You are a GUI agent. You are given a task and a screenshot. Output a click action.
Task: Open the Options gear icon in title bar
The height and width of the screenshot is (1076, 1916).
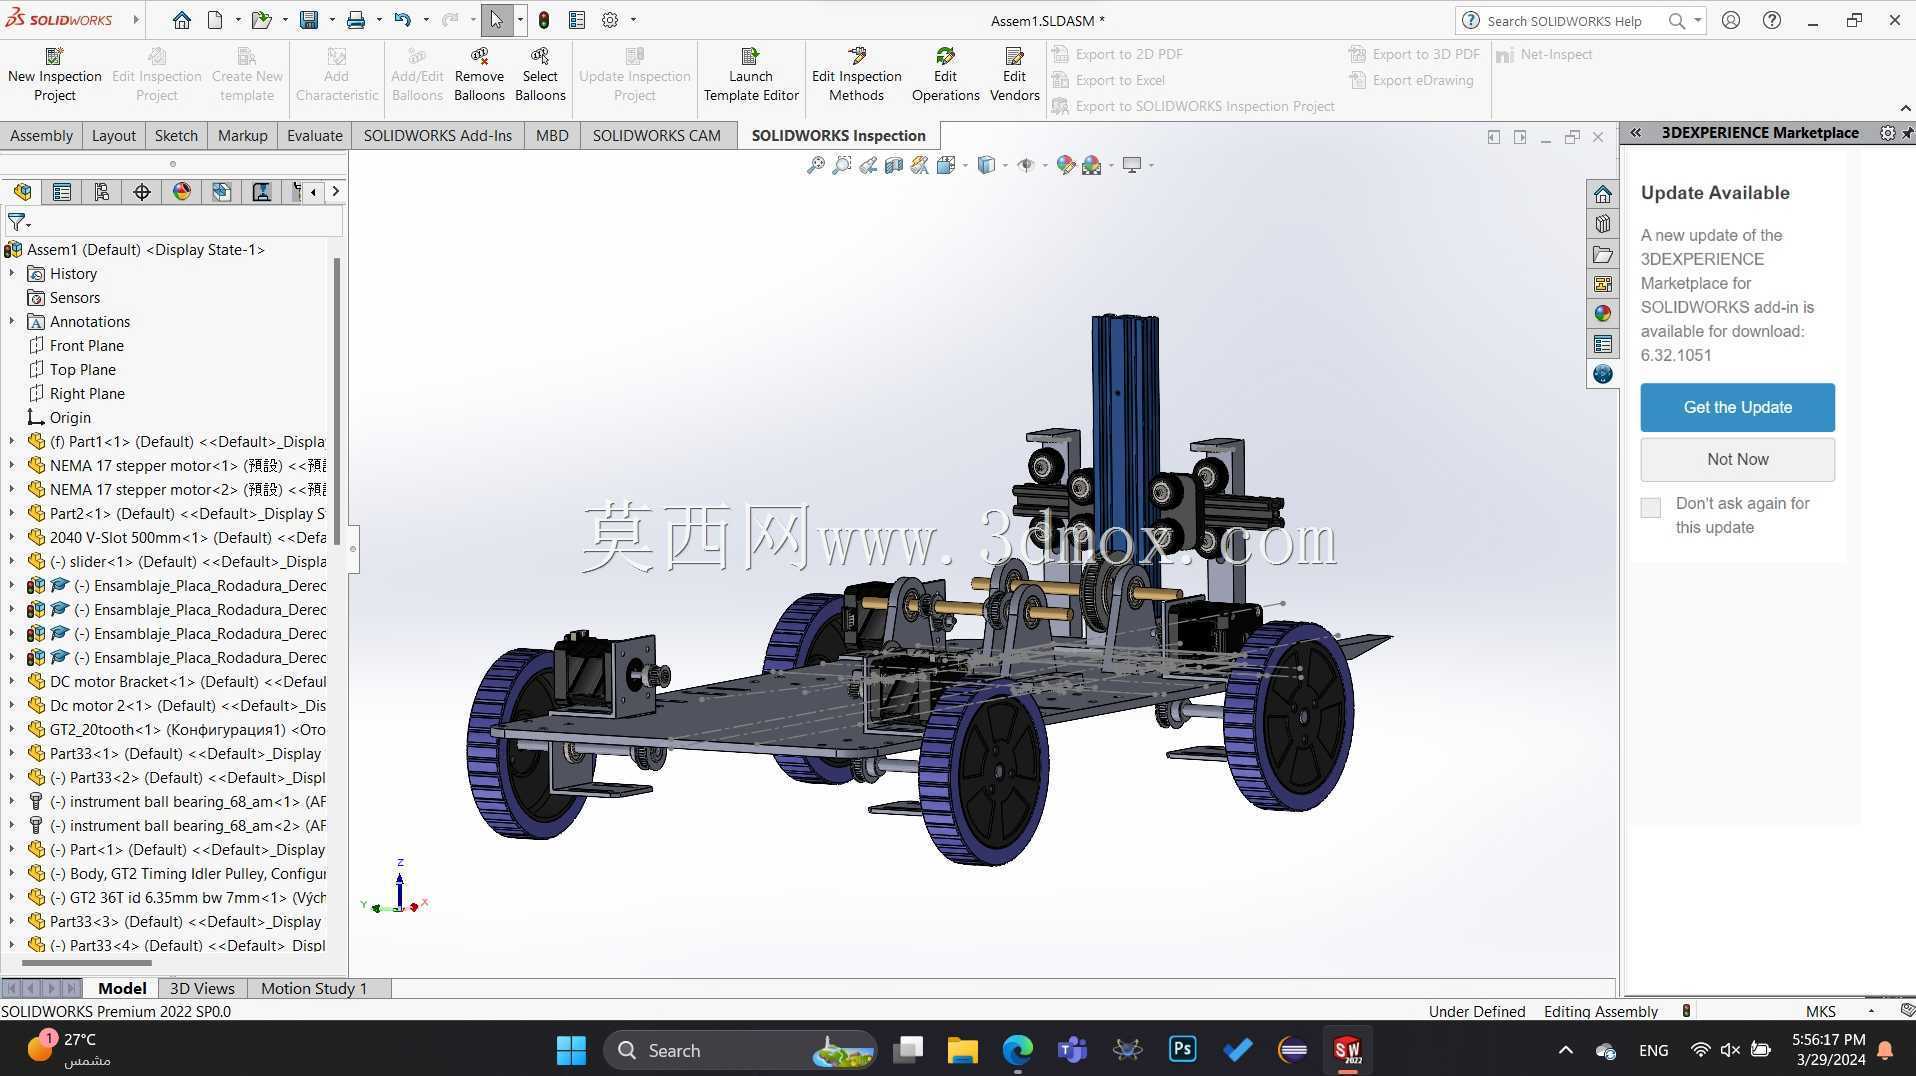610,20
